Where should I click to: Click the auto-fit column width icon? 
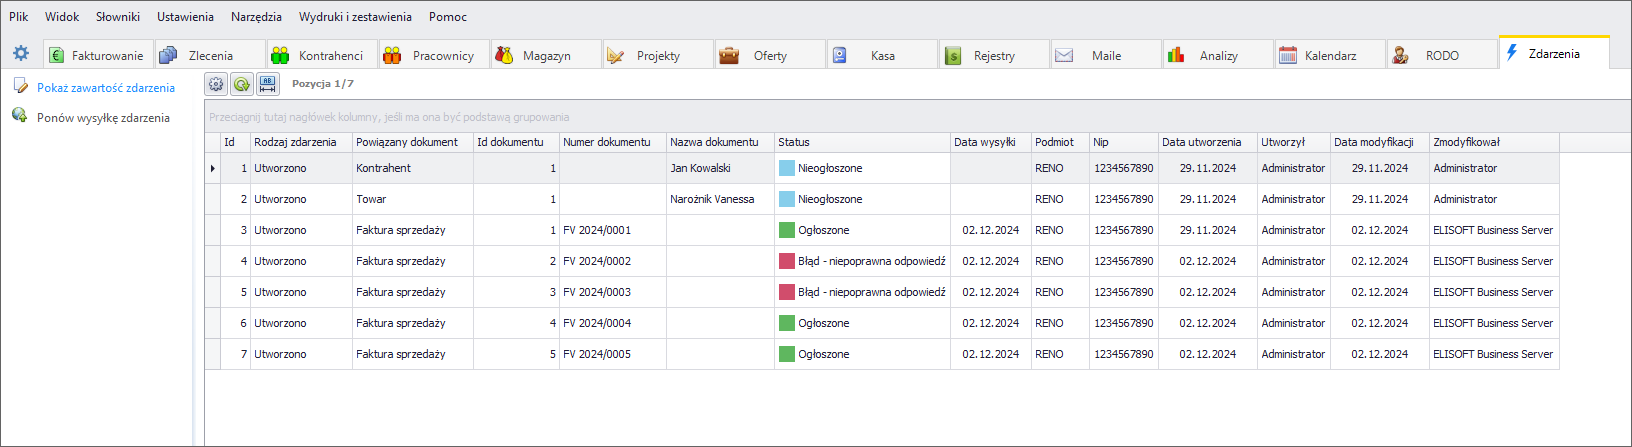coord(268,84)
